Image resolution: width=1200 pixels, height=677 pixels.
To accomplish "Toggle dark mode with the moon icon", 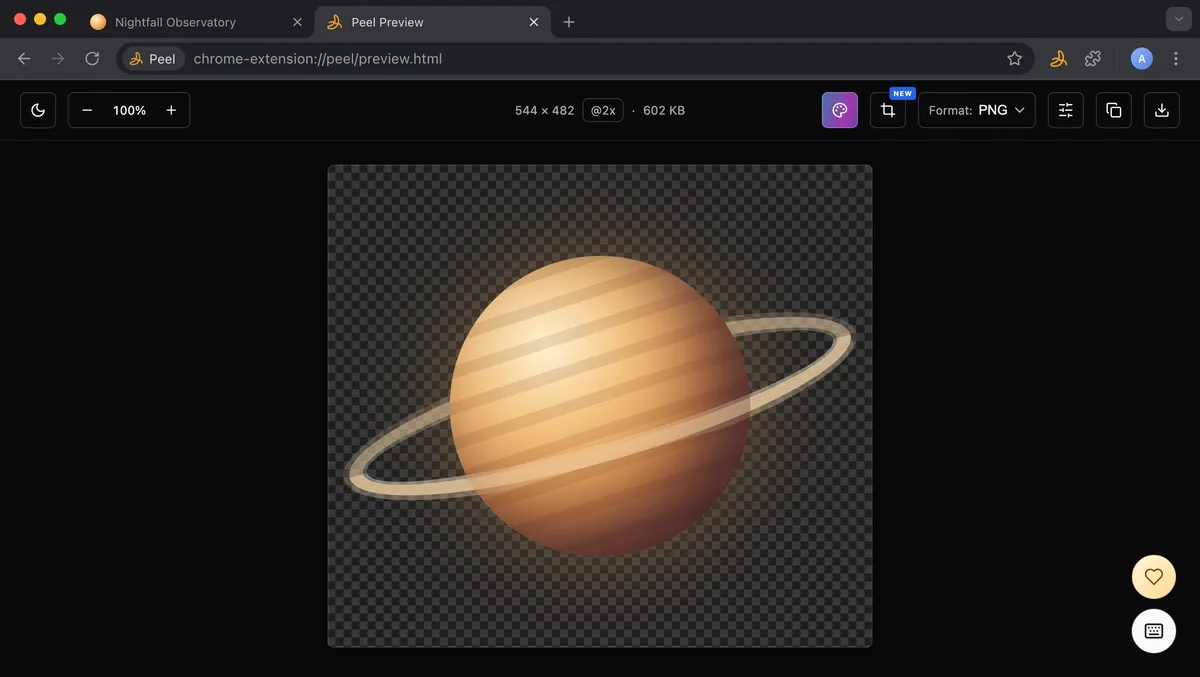I will pyautogui.click(x=38, y=110).
